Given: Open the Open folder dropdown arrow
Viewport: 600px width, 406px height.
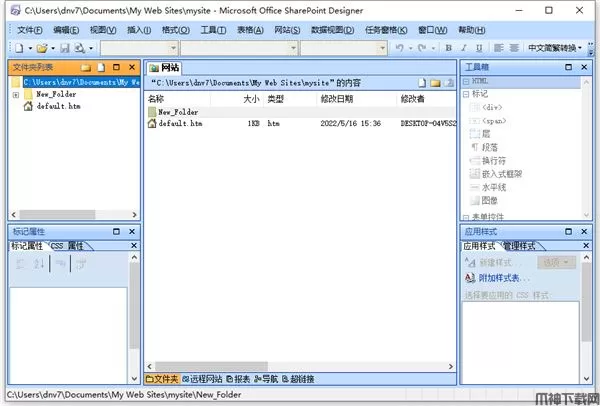Looking at the screenshot, I should pyautogui.click(x=53, y=48).
